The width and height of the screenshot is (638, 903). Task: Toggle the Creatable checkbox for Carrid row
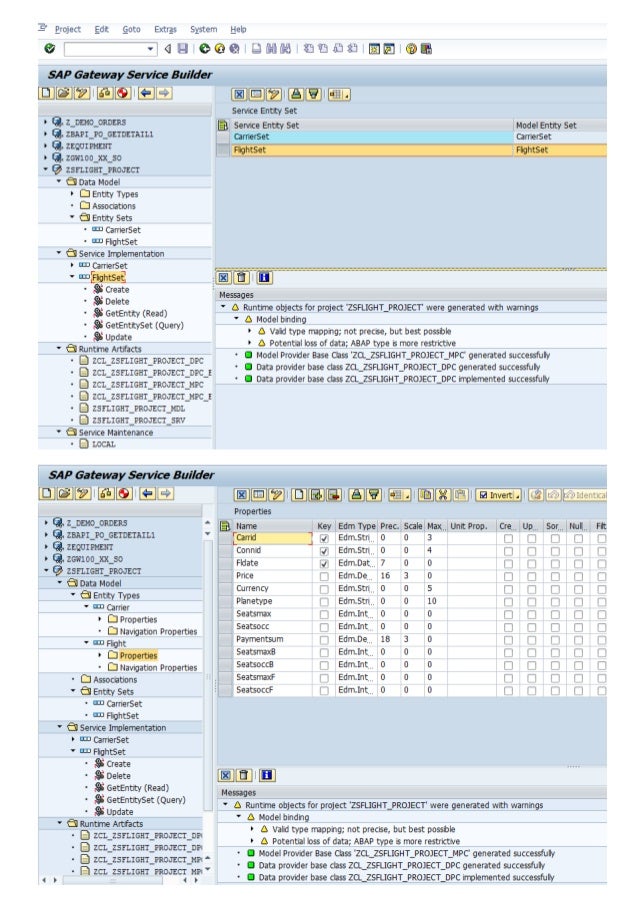pyautogui.click(x=508, y=538)
